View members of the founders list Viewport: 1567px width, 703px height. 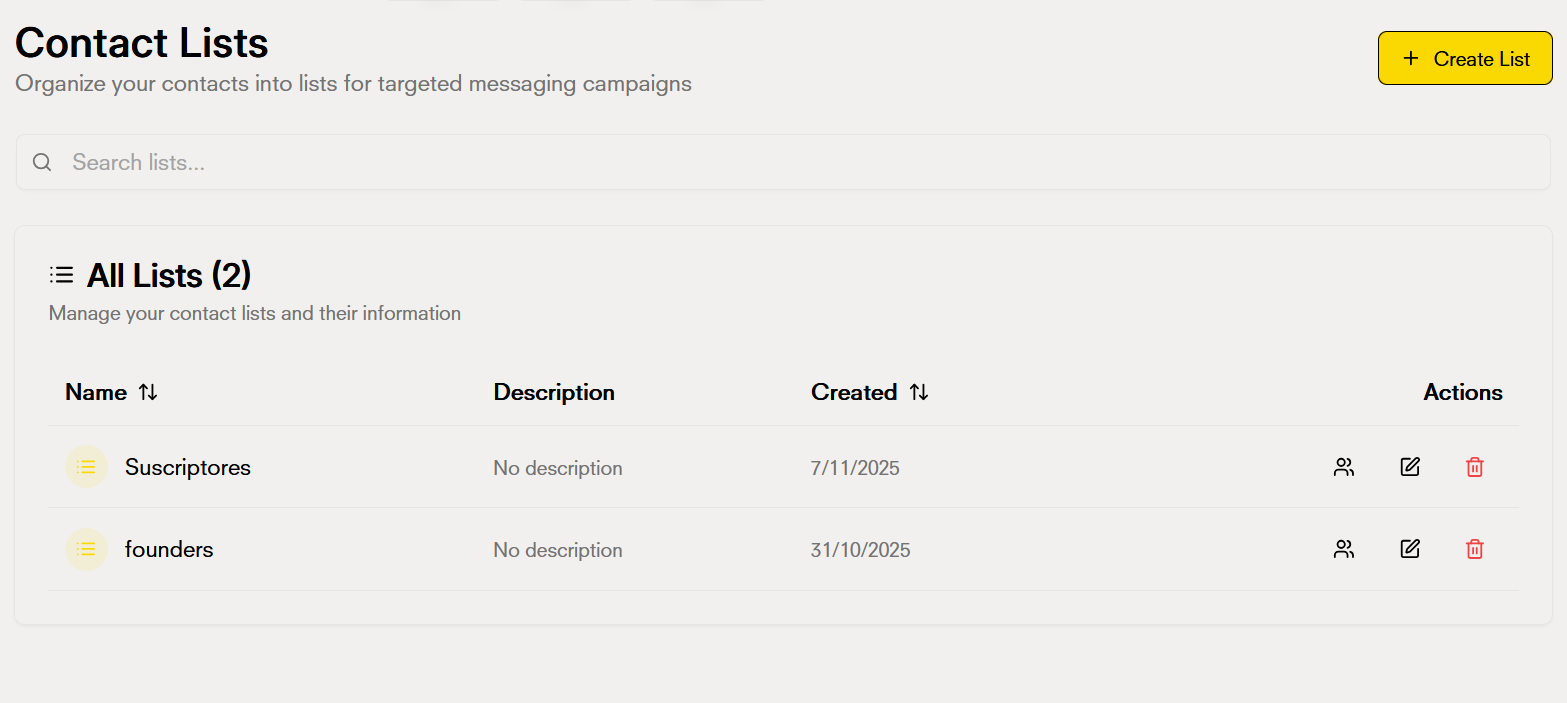tap(1344, 549)
